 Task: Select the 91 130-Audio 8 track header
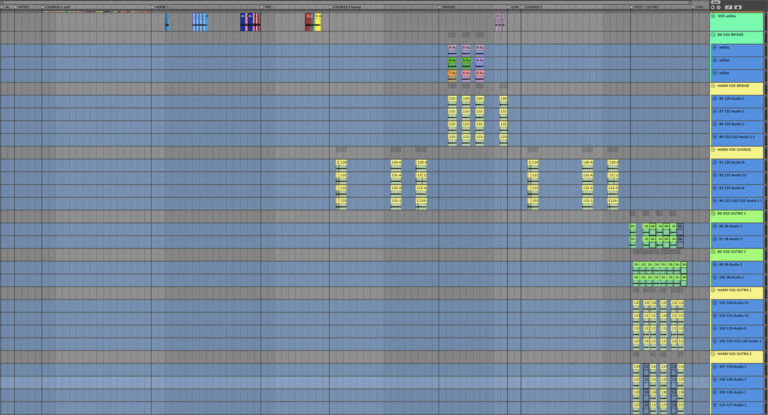(737, 163)
